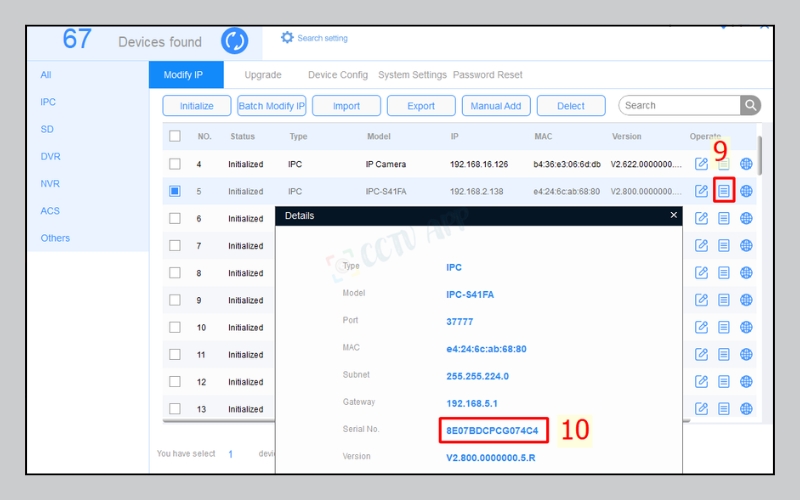
Task: Click the Initialize button
Action: 196,106
